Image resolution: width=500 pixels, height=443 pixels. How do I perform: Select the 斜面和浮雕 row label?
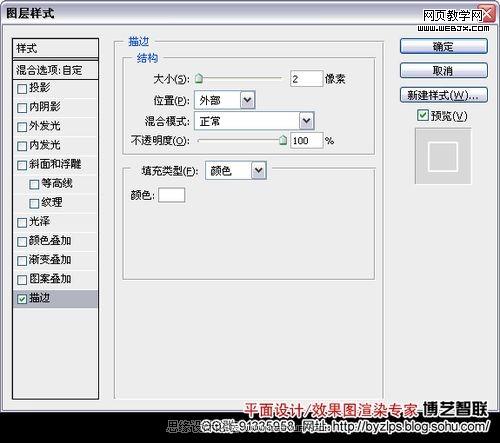coord(55,164)
